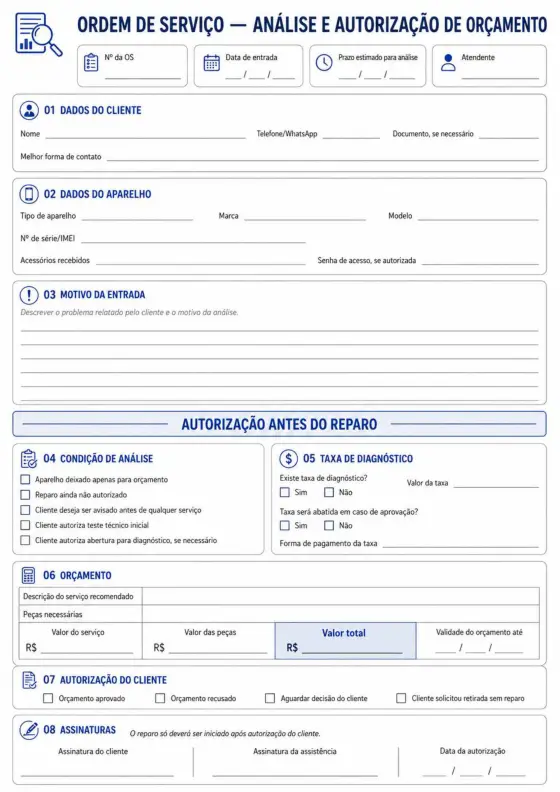Click the 'Descrever o problema relatado' hint text

click(129, 313)
